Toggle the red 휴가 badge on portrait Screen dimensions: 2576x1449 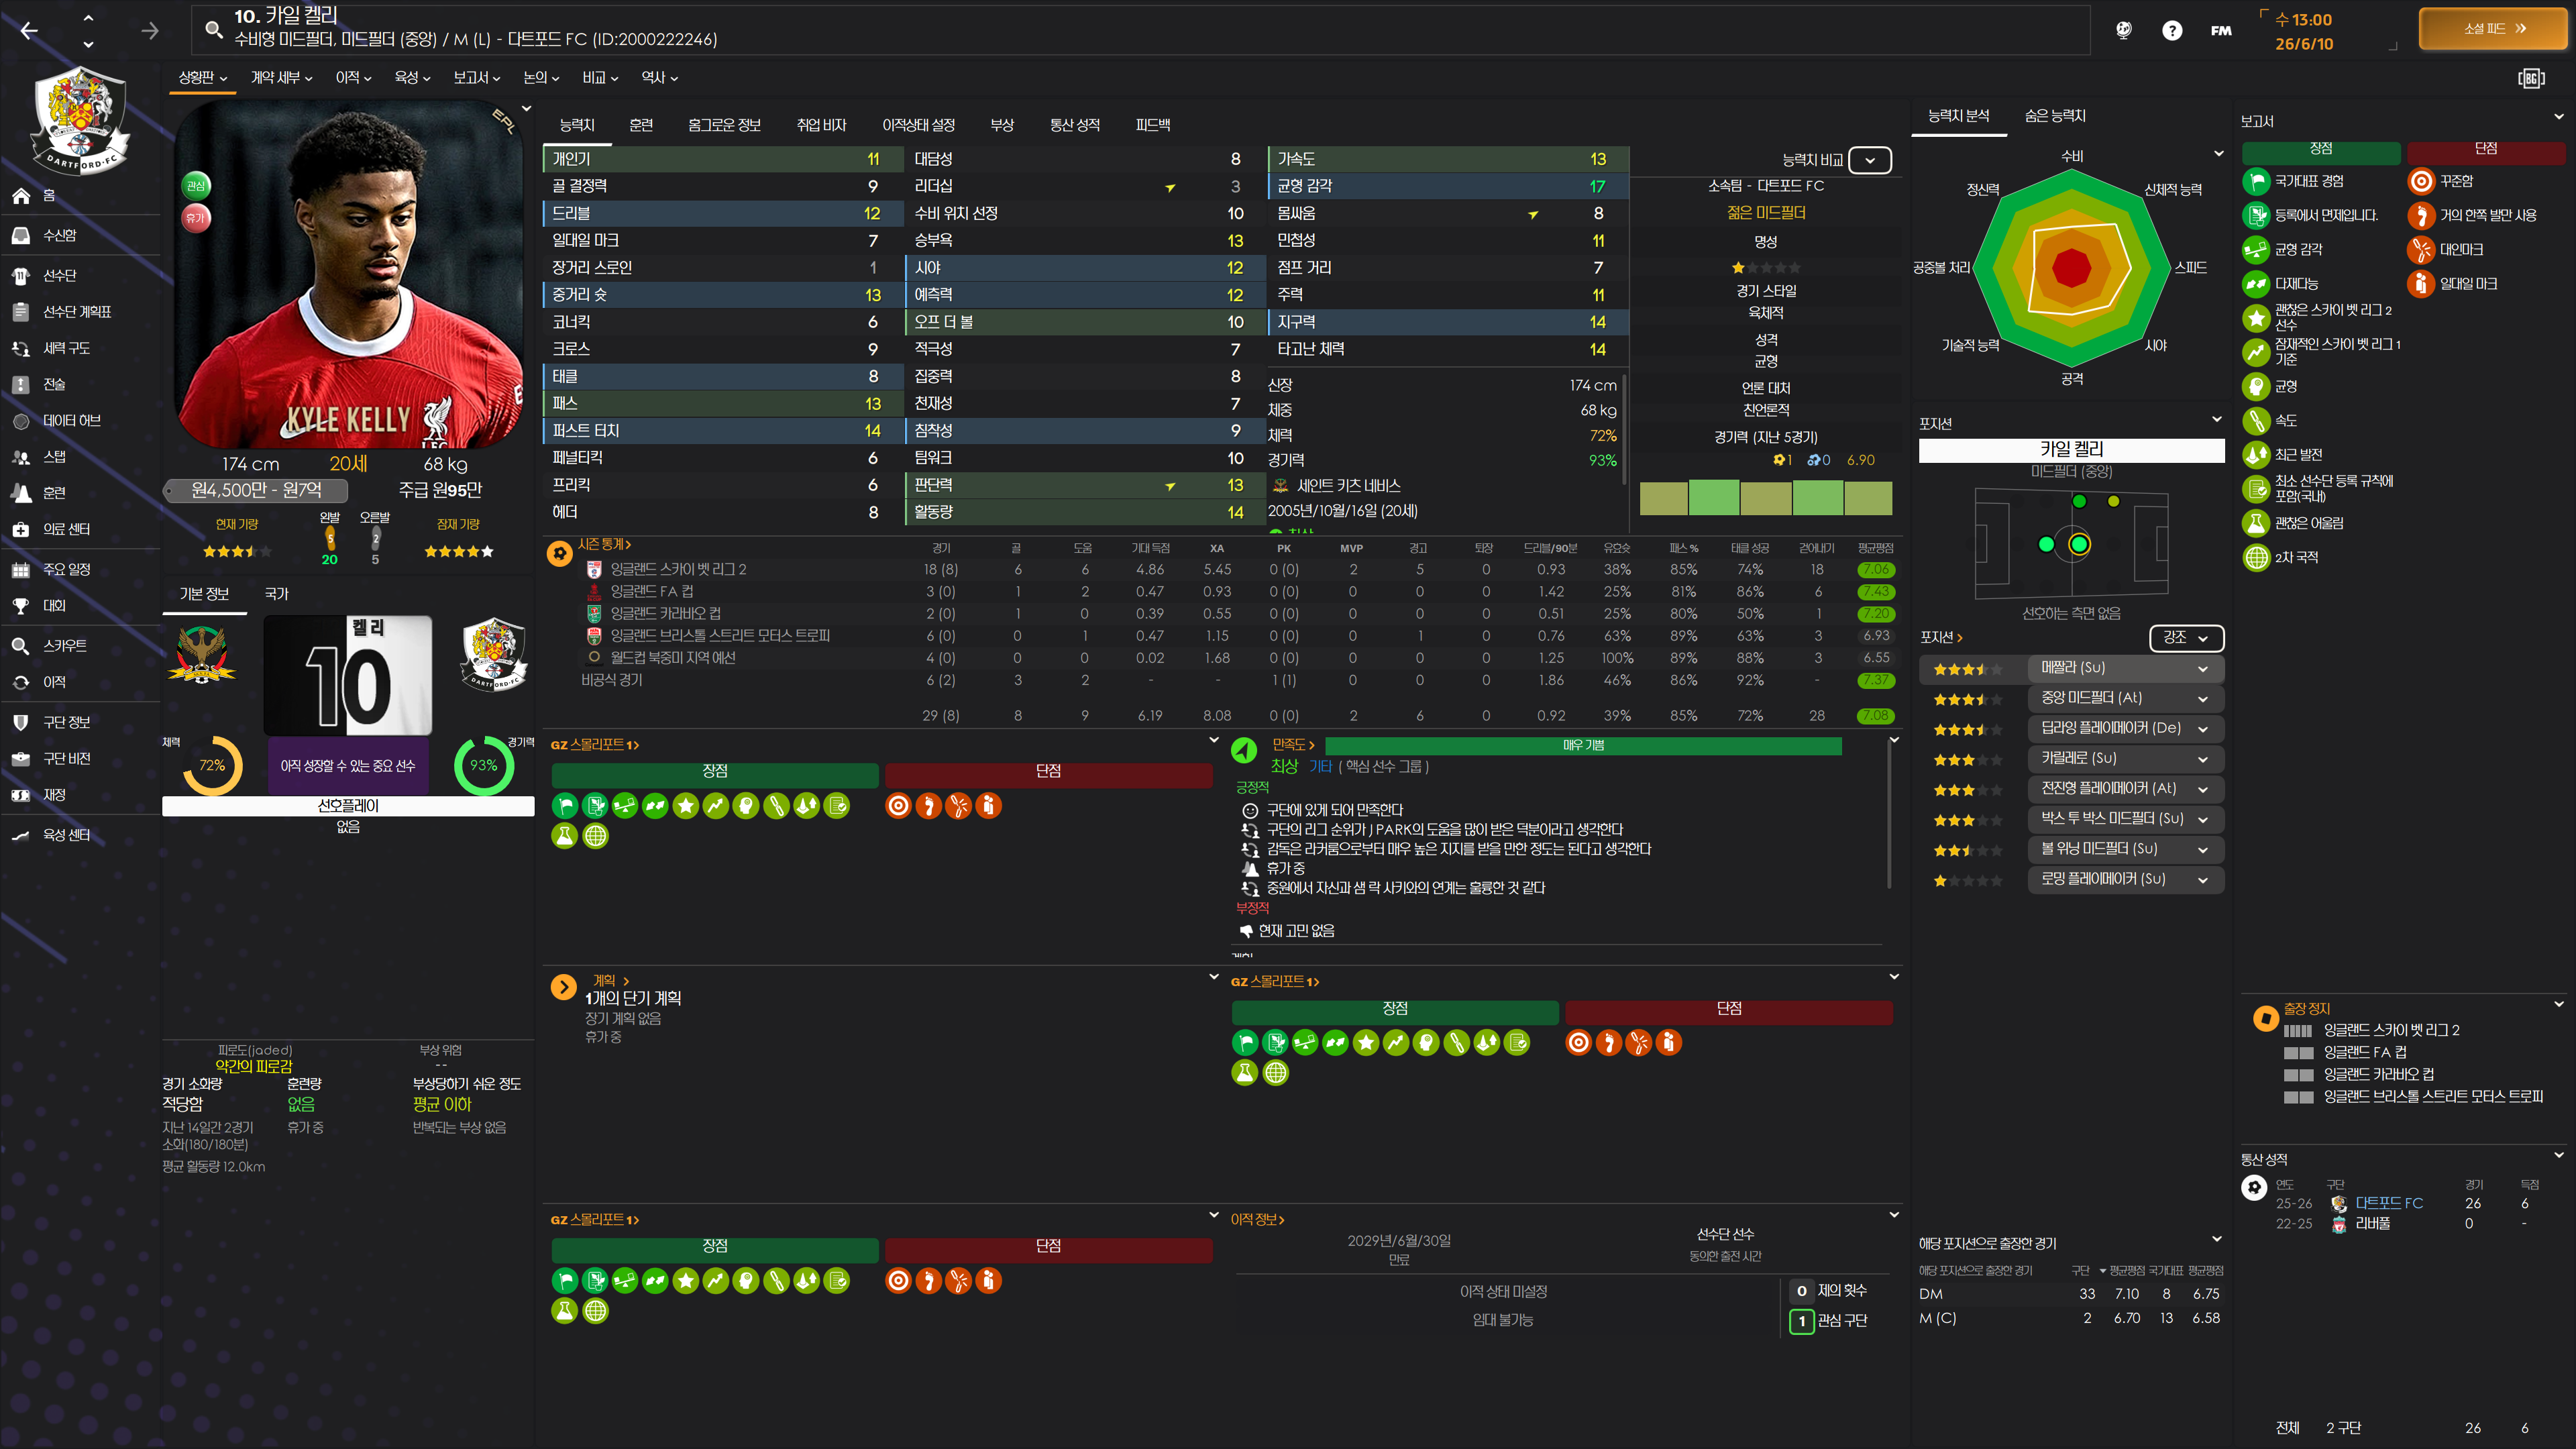(x=196, y=217)
